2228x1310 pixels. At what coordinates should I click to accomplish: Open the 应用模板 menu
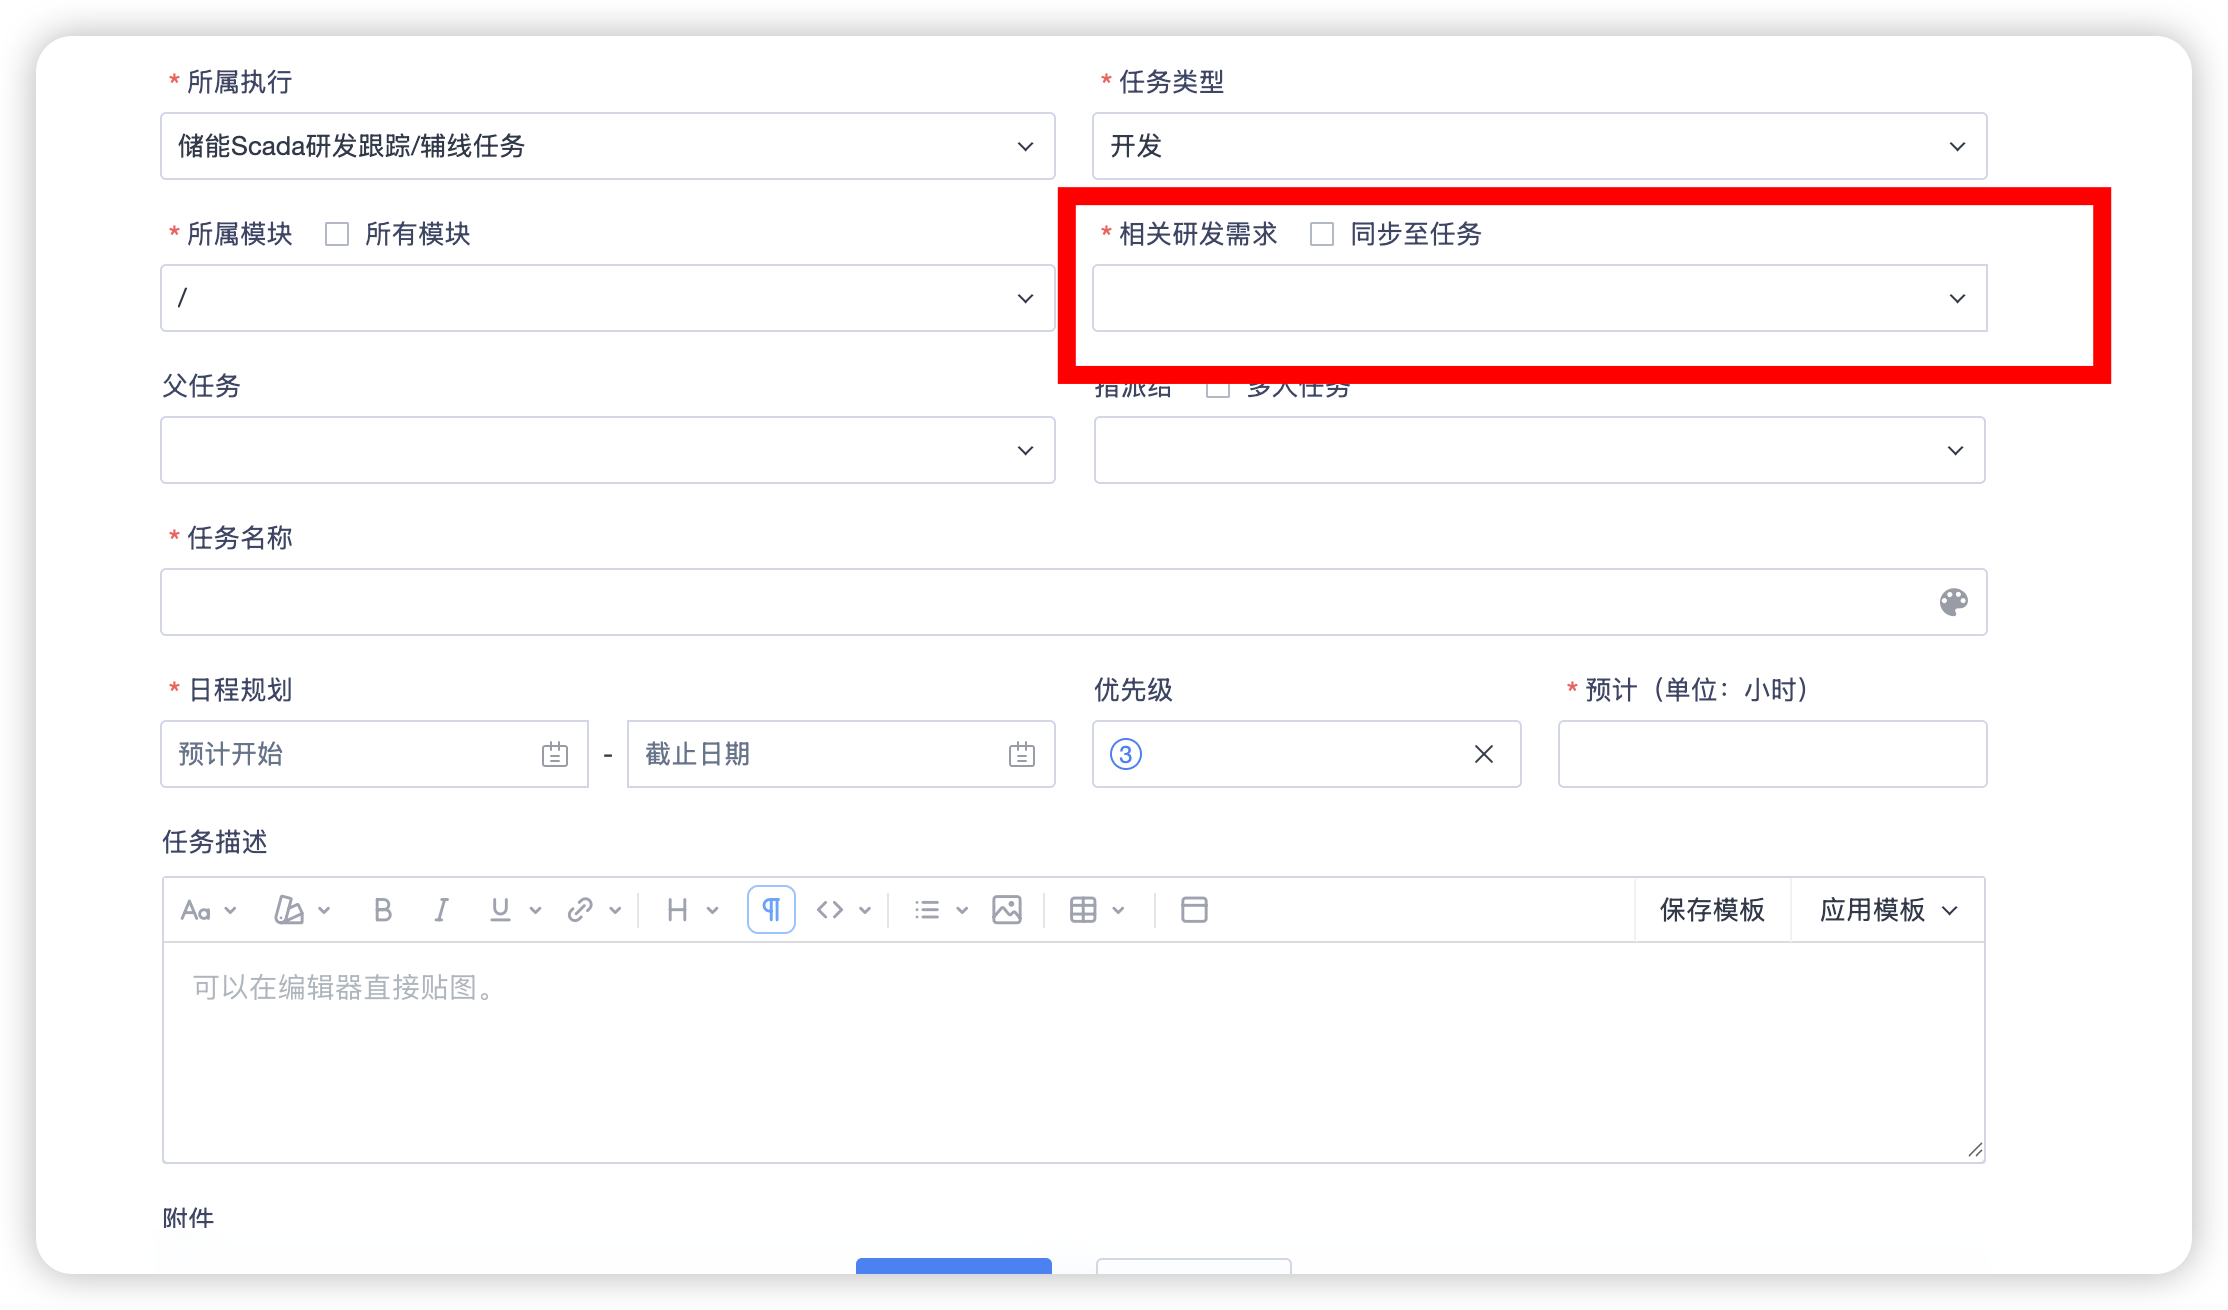1888,910
